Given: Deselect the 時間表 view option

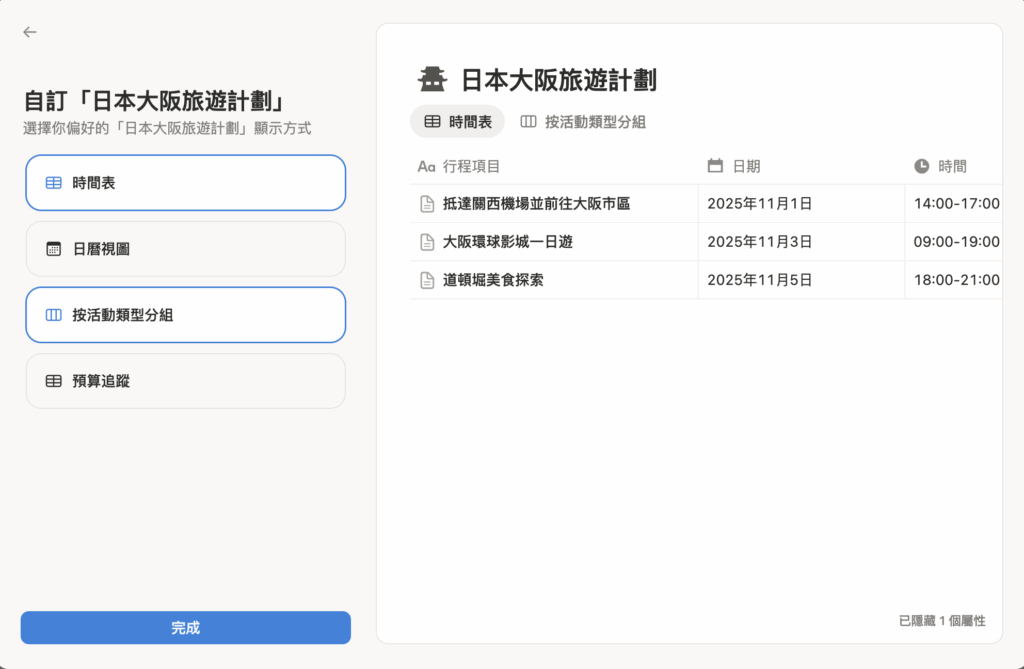Looking at the screenshot, I should pos(185,183).
